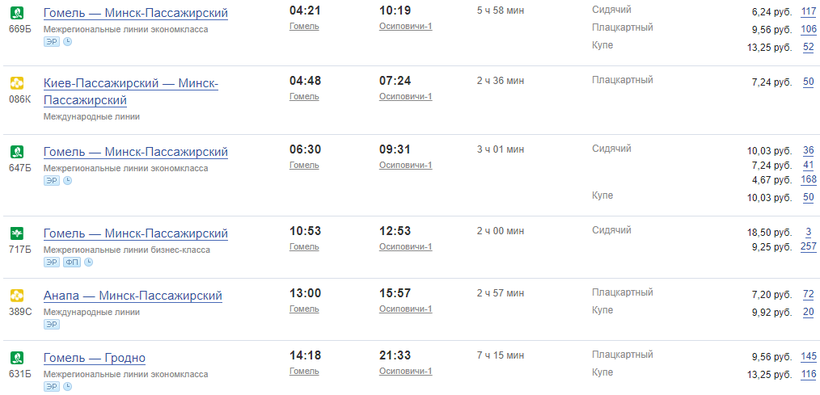Click the clock icon under train 647Б
Image resolution: width=820 pixels, height=395 pixels.
67,181
